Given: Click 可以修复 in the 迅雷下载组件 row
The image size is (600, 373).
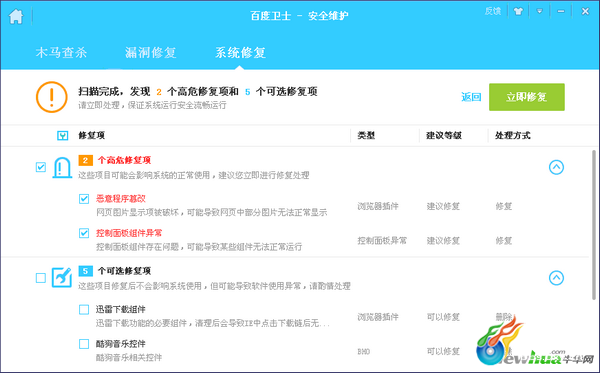Looking at the screenshot, I should (443, 317).
